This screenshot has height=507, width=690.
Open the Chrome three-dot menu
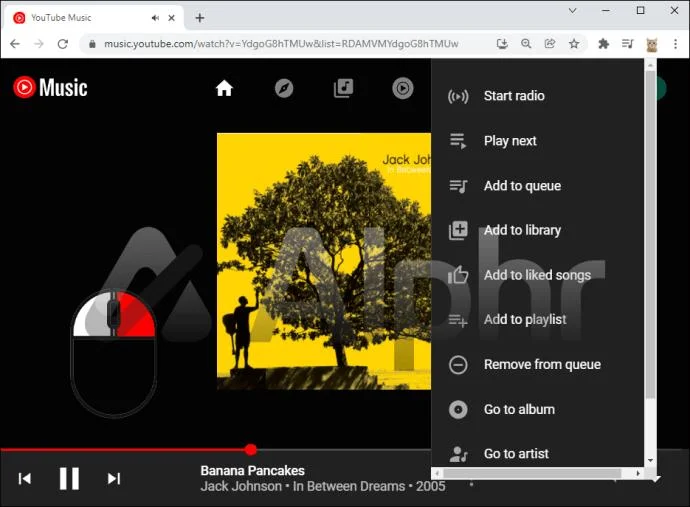coord(675,44)
